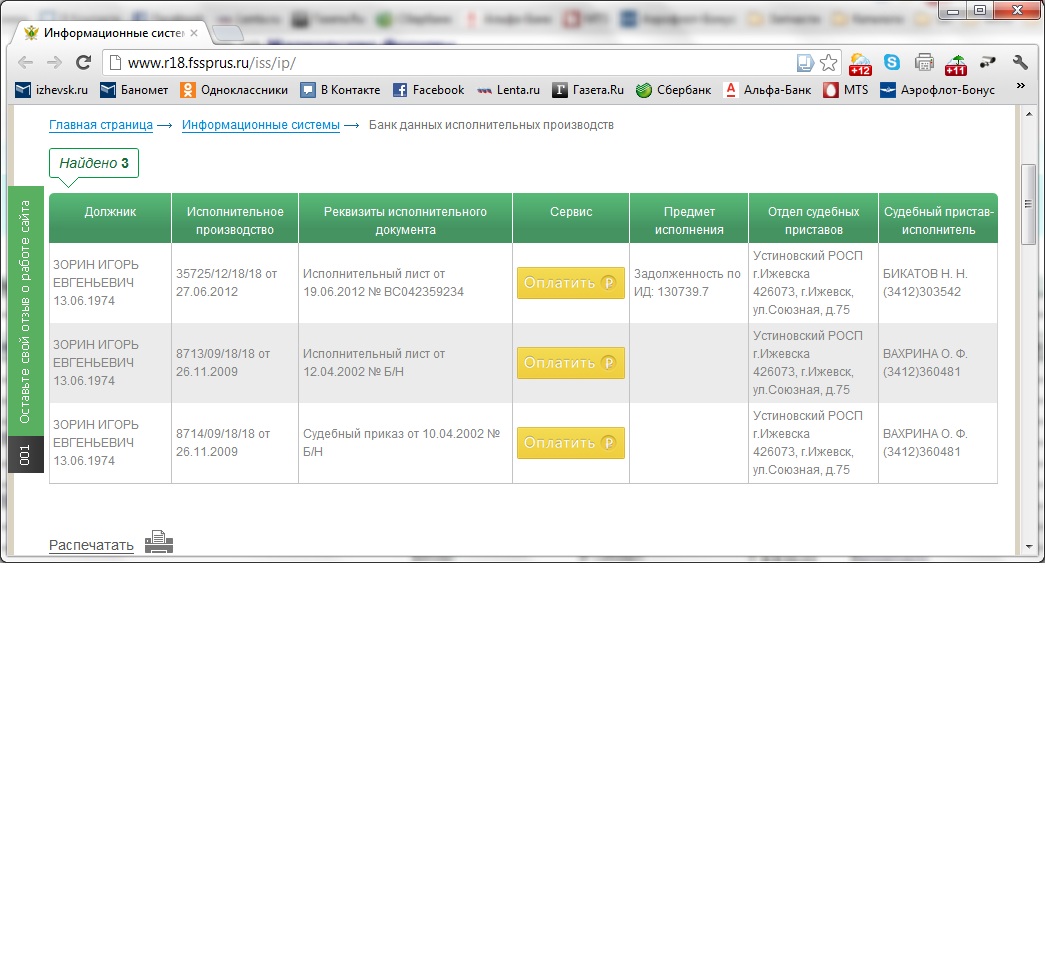Open the Skype extension icon
Image resolution: width=1045 pixels, height=980 pixels.
892,62
